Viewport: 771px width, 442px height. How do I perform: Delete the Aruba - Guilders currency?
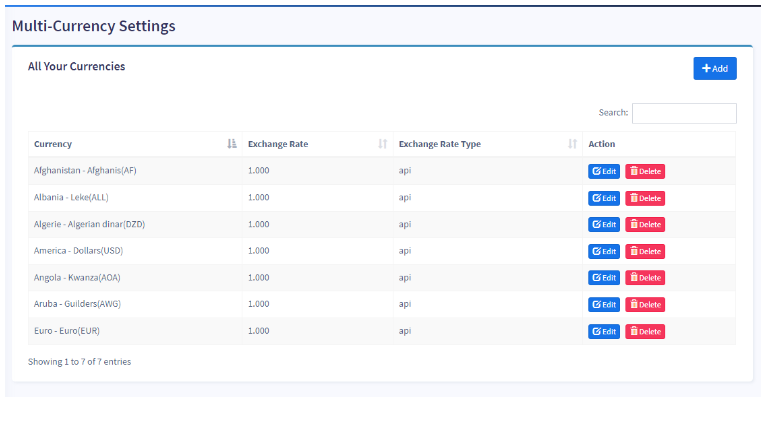click(645, 304)
